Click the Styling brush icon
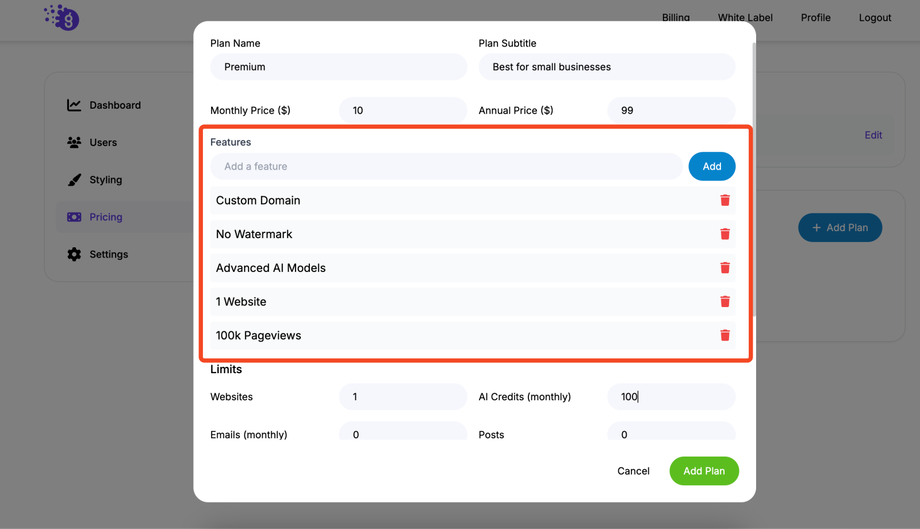The width and height of the screenshot is (920, 529). pyautogui.click(x=74, y=180)
